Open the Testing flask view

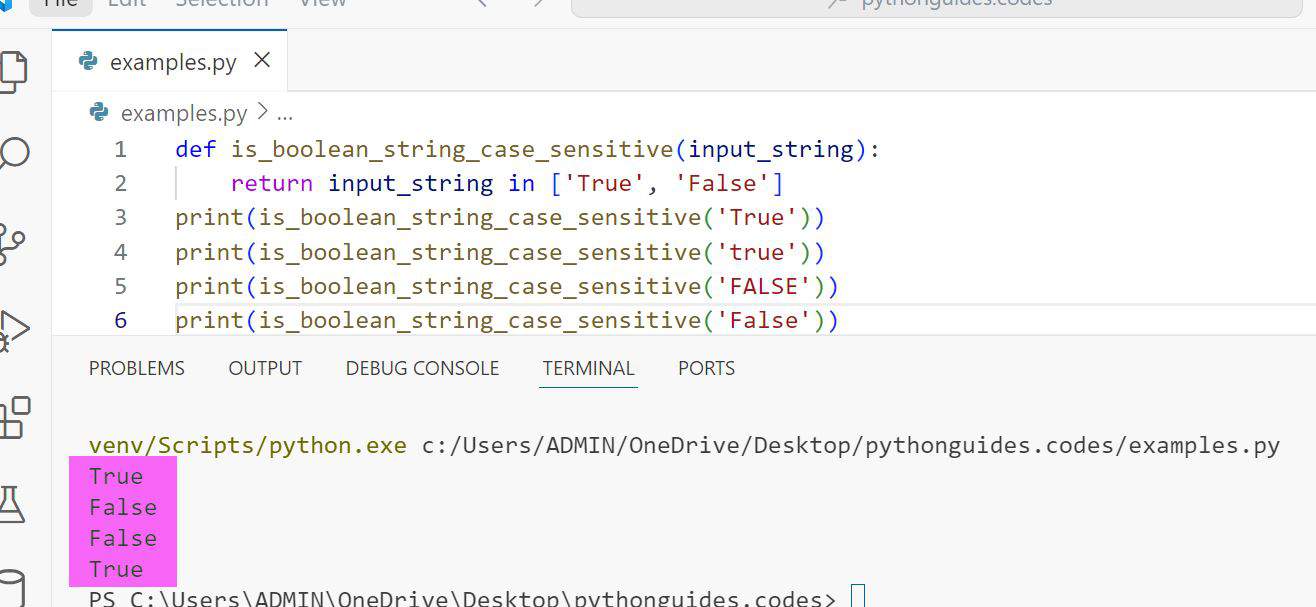point(11,503)
